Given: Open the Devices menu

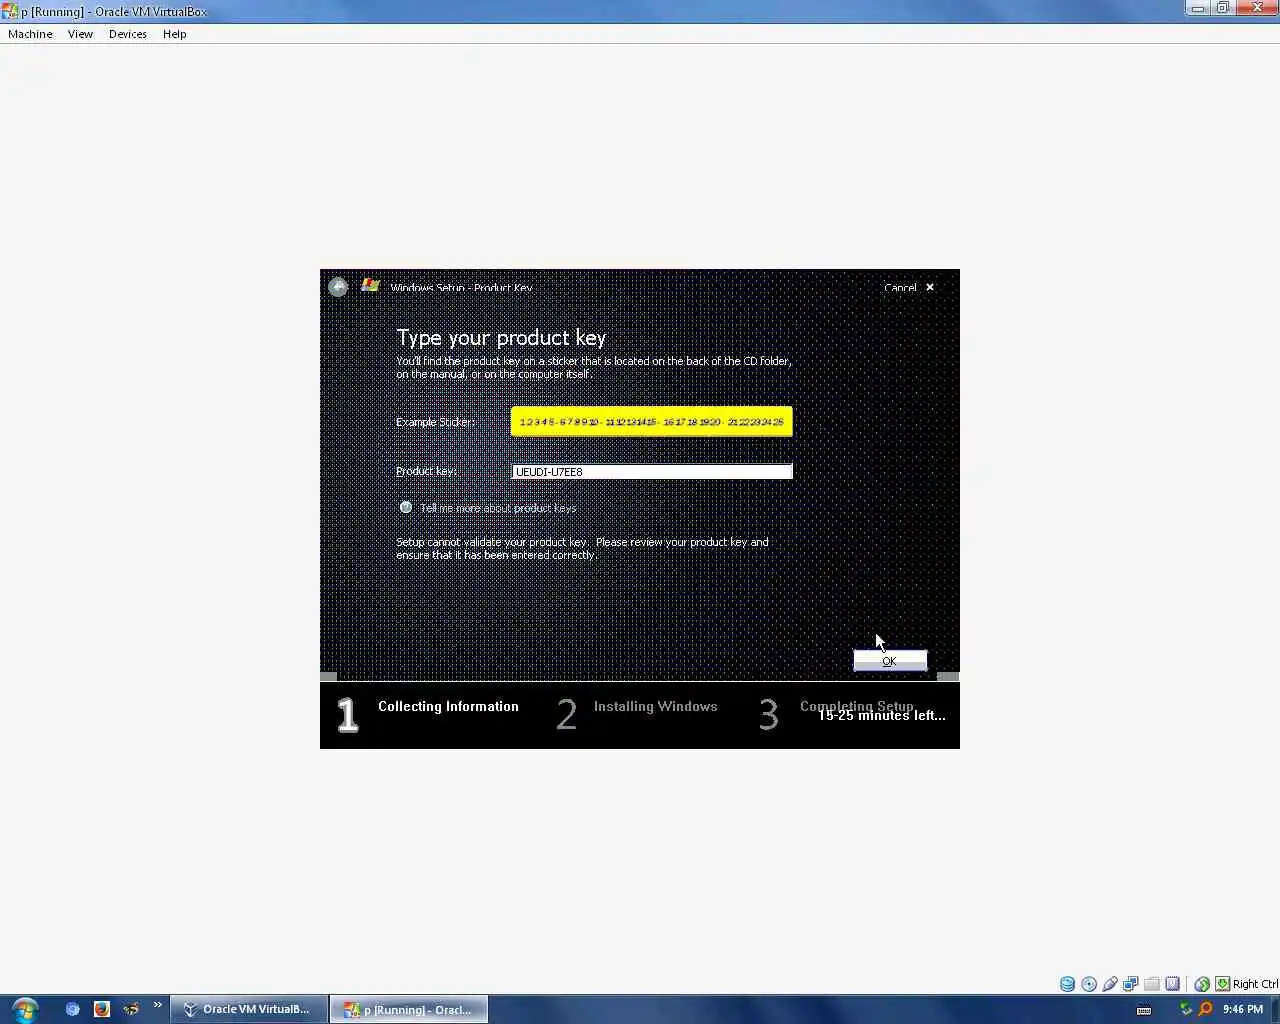Looking at the screenshot, I should 128,34.
